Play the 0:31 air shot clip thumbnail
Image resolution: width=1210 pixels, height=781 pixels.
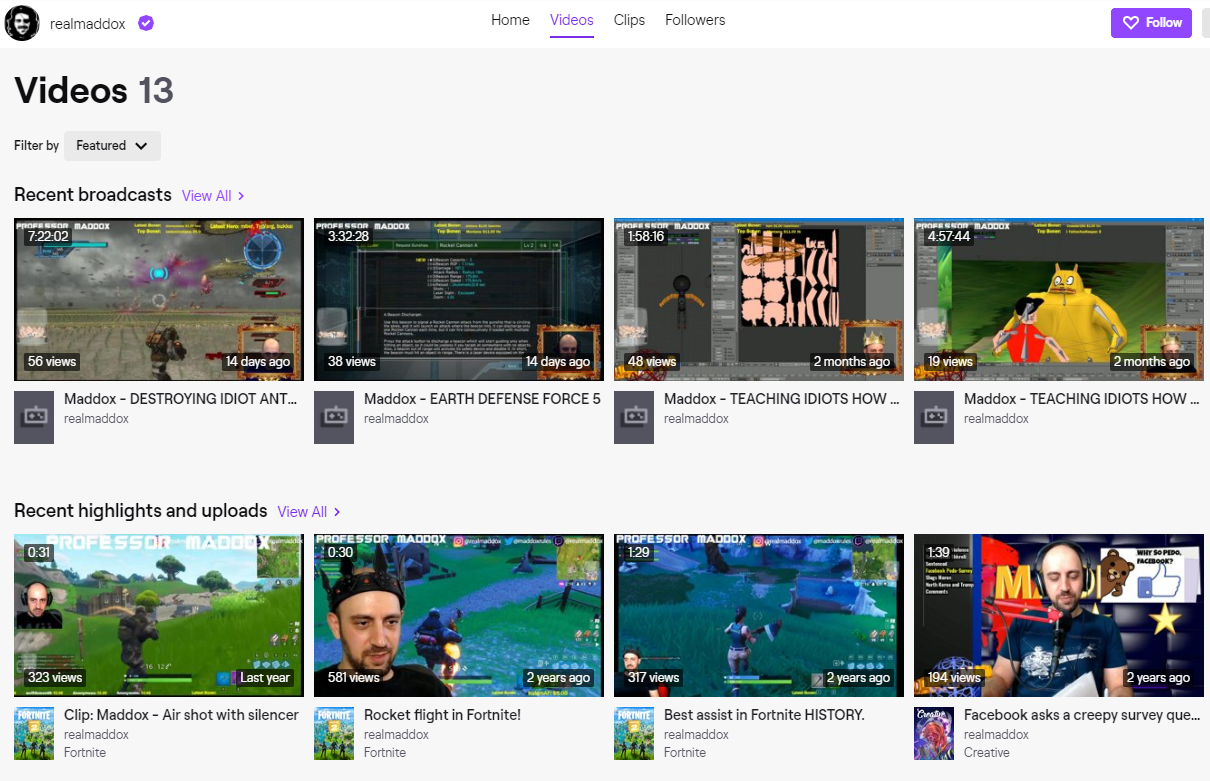pos(159,615)
